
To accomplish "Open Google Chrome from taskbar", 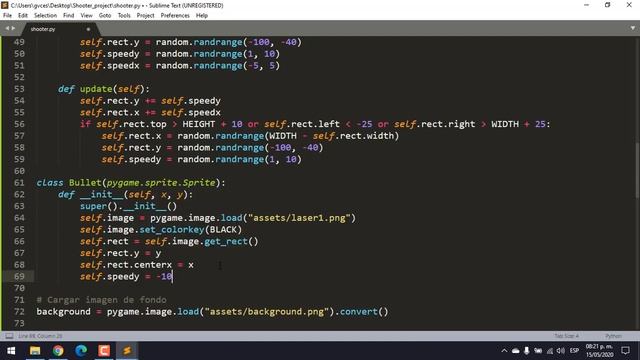I will (58, 351).
